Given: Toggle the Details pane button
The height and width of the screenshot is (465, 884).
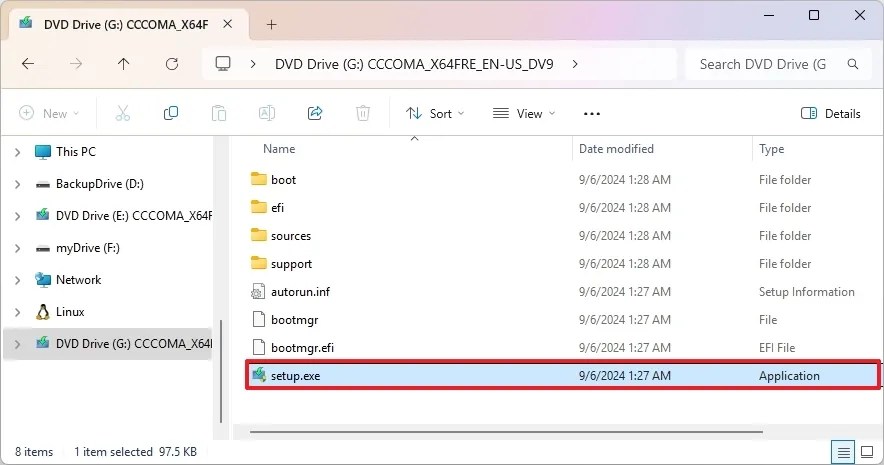Looking at the screenshot, I should coord(830,113).
